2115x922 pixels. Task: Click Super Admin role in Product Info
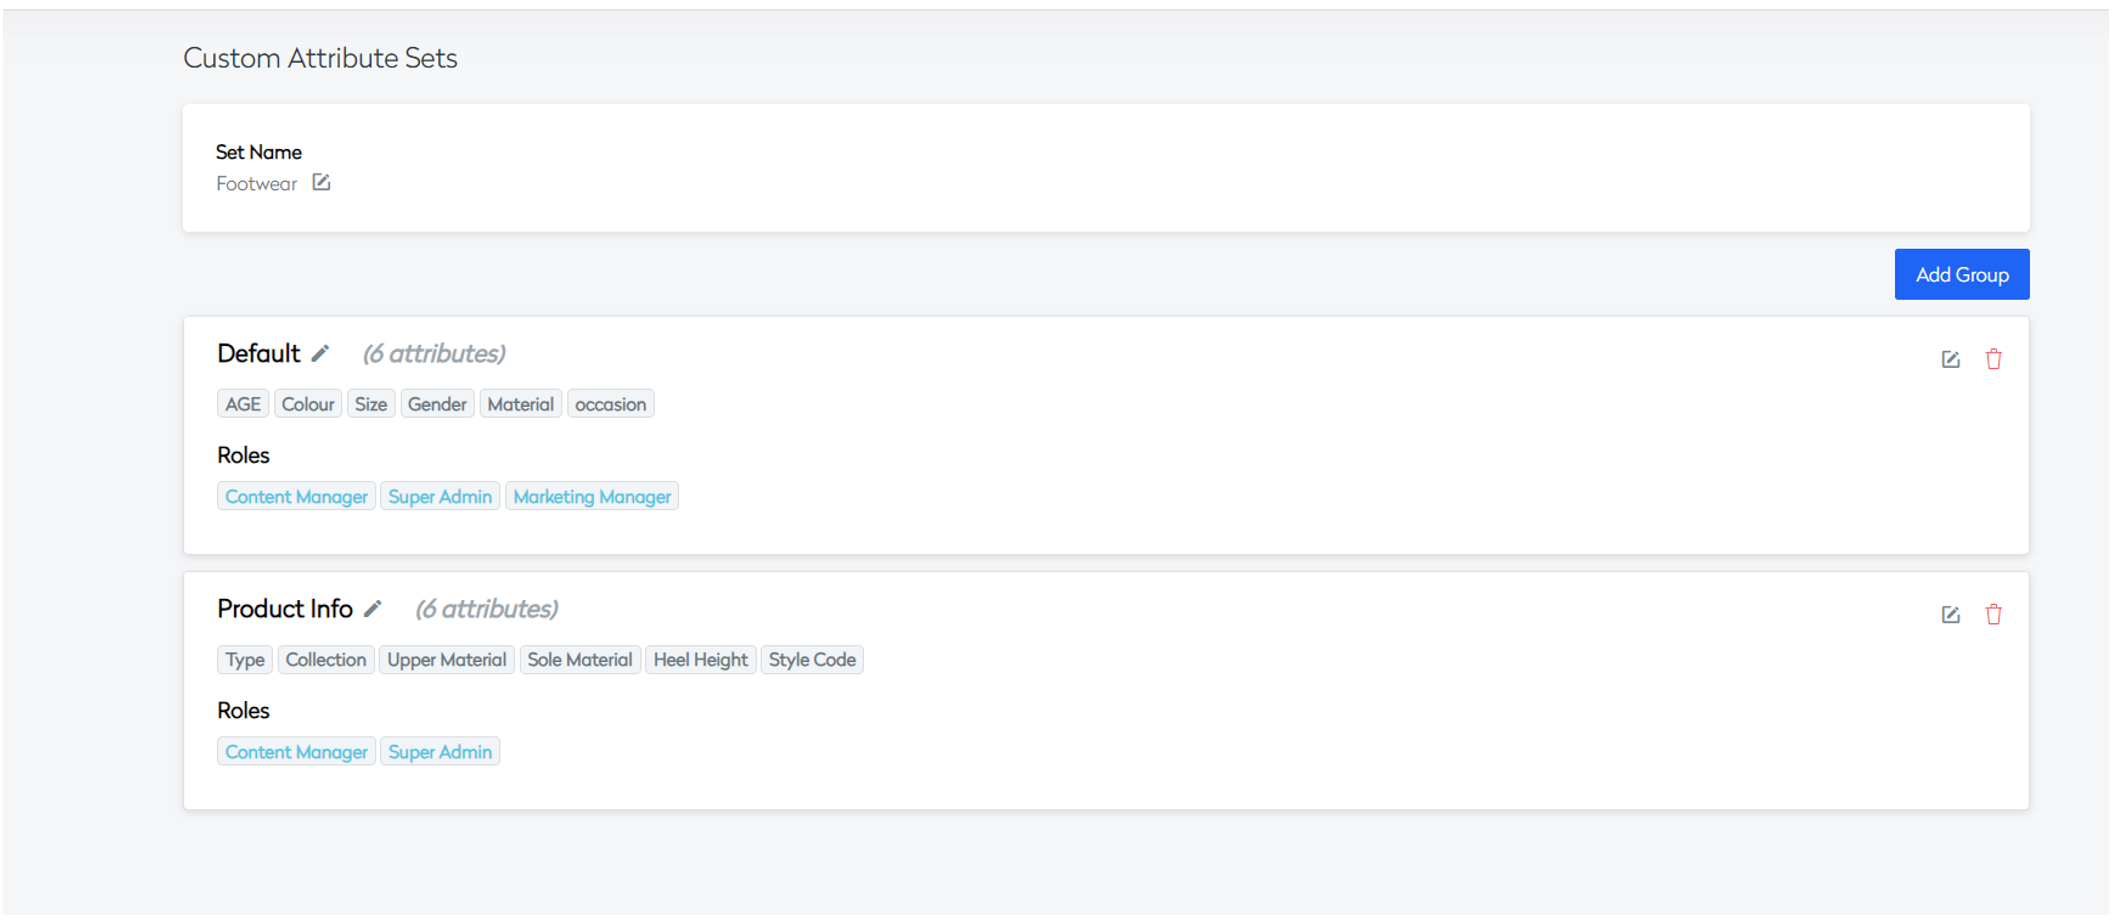440,751
